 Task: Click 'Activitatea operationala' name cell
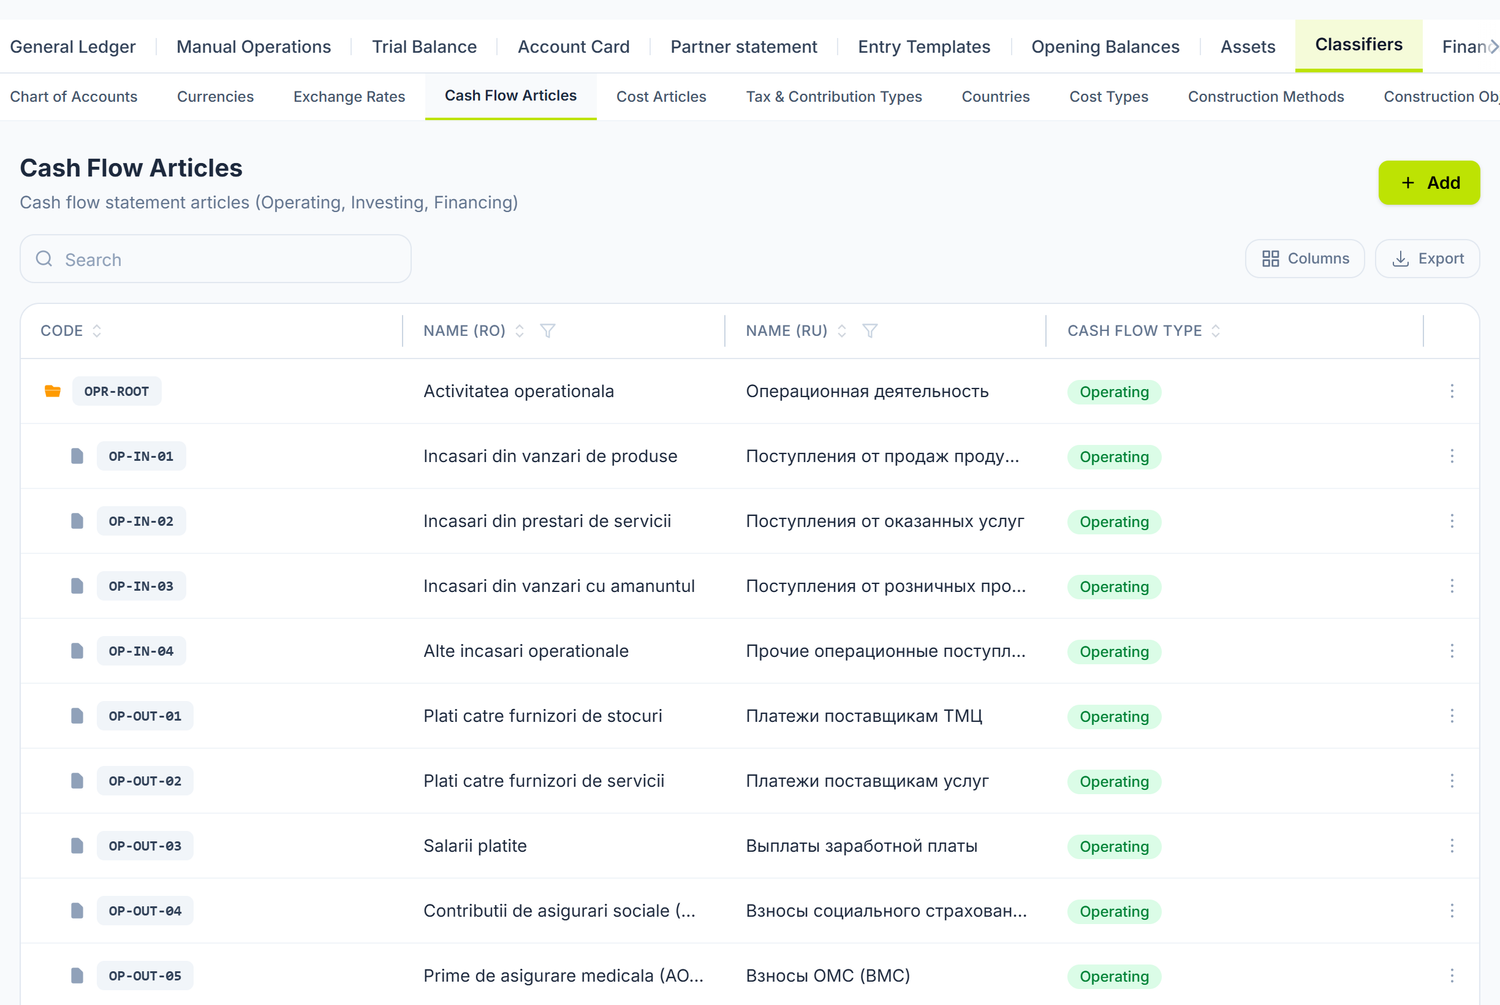click(519, 391)
